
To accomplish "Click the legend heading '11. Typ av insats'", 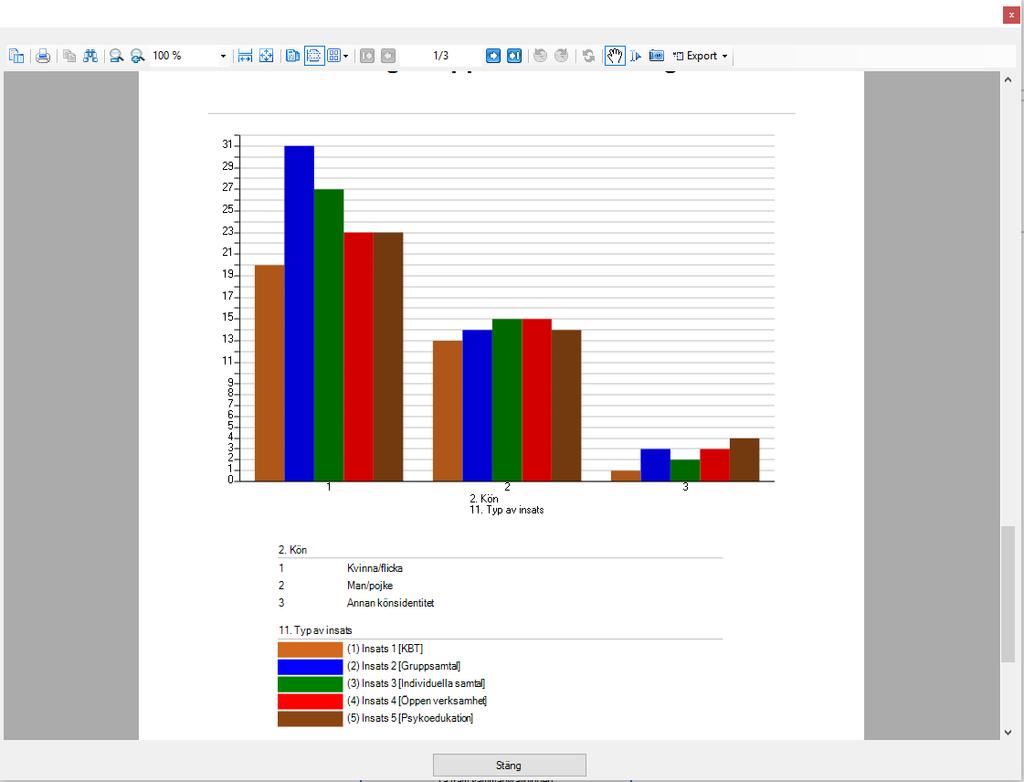I will click(315, 630).
